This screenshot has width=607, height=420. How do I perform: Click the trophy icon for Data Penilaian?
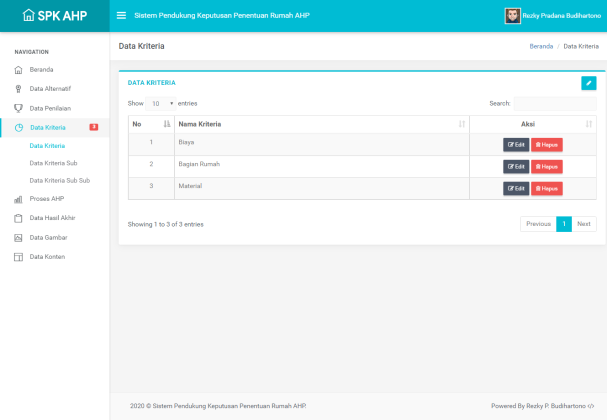point(18,107)
